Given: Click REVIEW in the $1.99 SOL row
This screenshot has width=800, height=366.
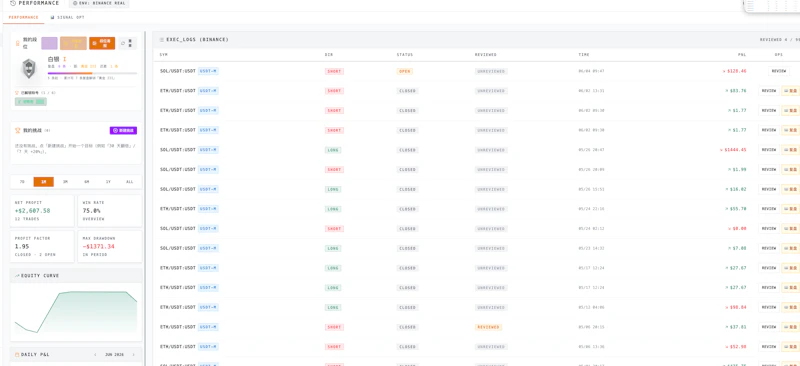Looking at the screenshot, I should click(768, 169).
